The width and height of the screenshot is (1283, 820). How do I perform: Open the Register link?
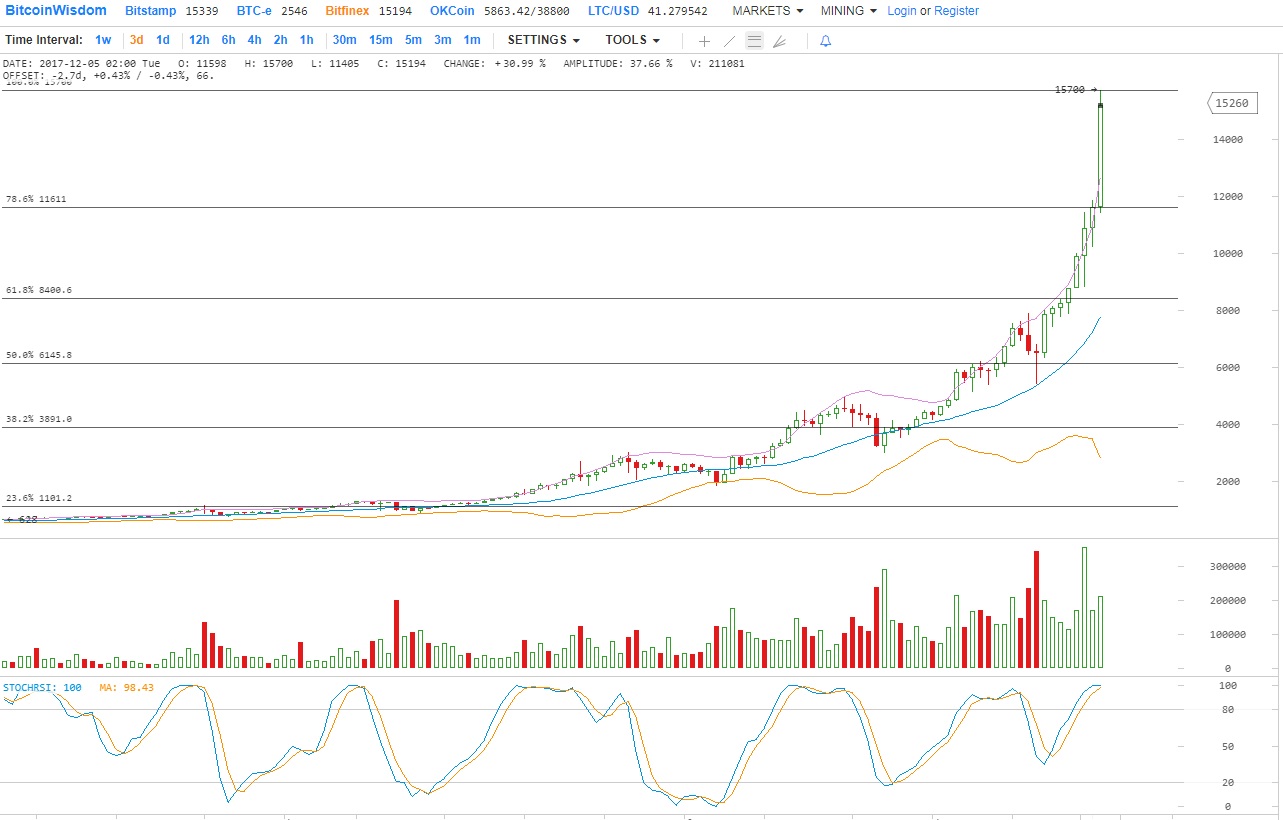956,11
